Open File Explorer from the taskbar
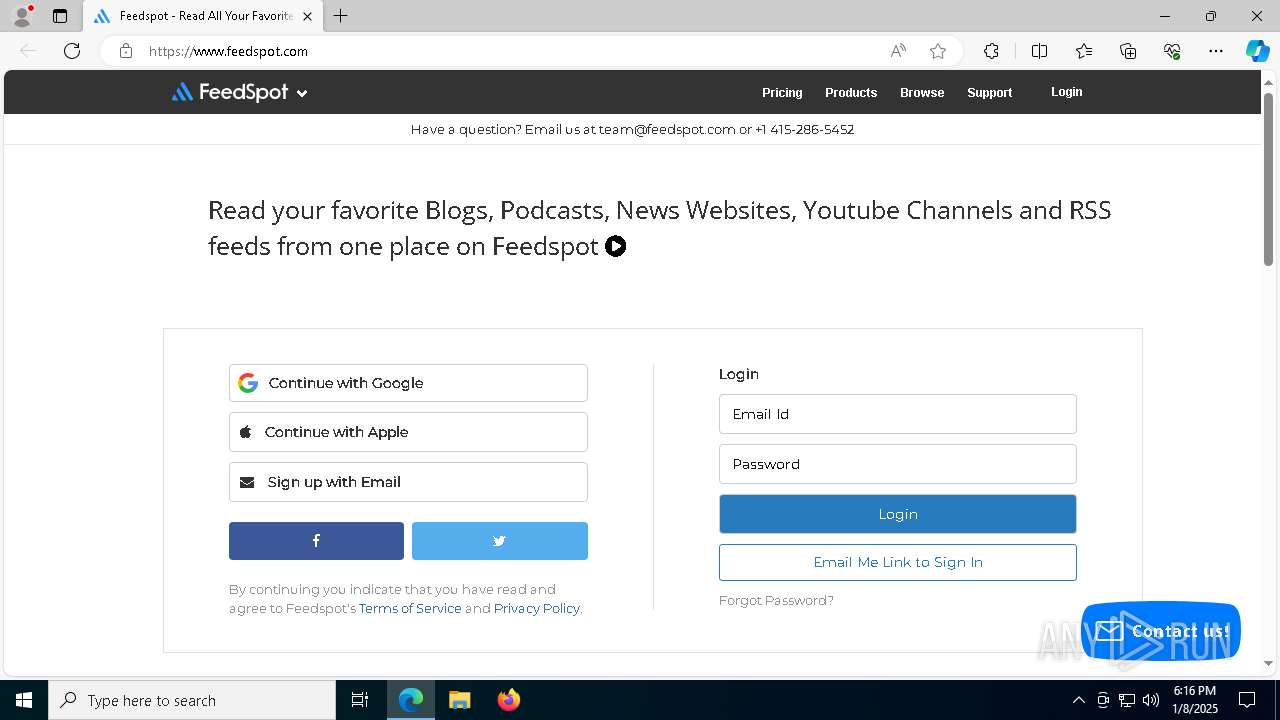1280x720 pixels. click(459, 700)
